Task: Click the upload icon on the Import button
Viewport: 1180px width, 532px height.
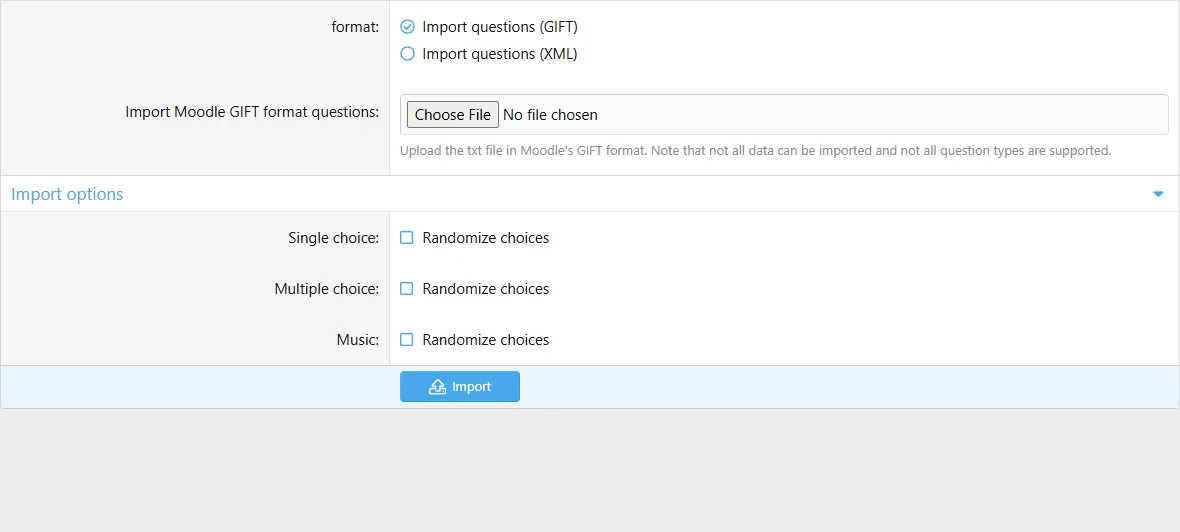Action: 437,387
